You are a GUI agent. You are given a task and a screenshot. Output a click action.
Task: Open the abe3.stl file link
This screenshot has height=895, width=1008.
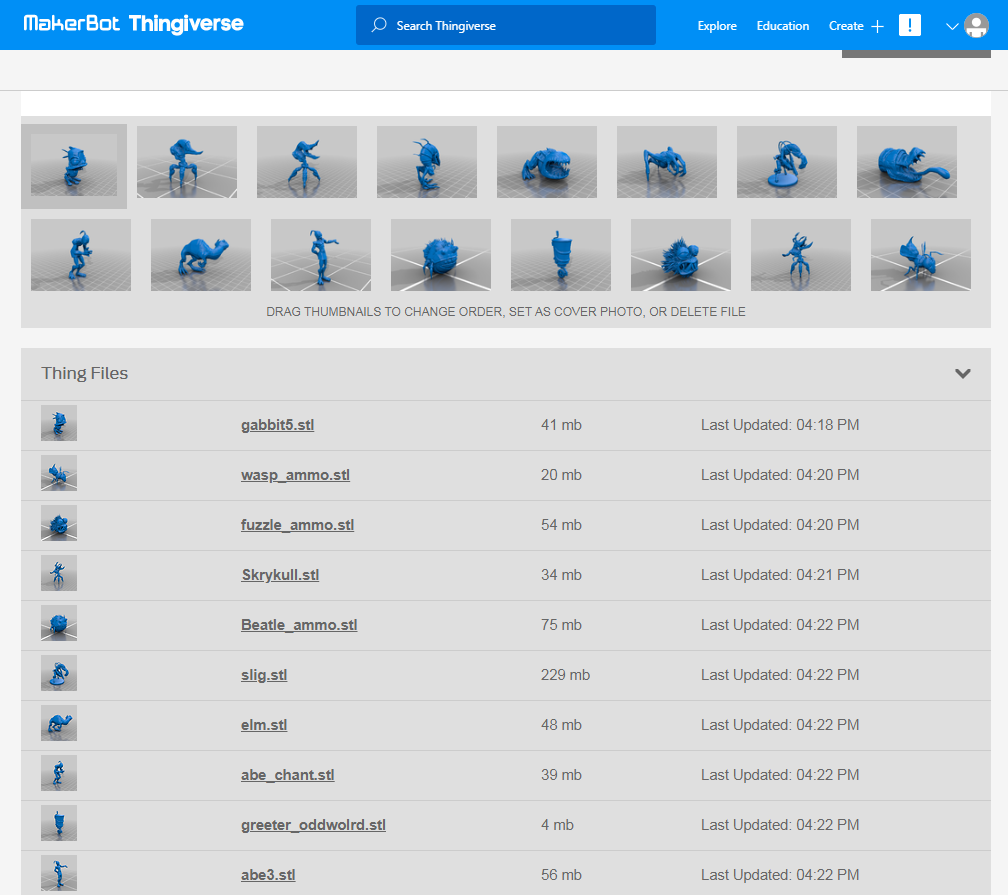coord(268,875)
